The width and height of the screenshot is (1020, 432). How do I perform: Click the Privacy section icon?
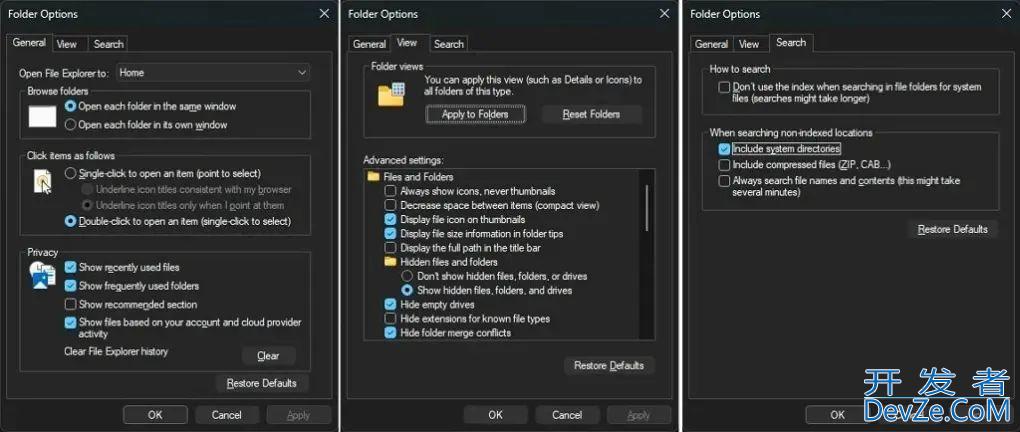(x=42, y=277)
